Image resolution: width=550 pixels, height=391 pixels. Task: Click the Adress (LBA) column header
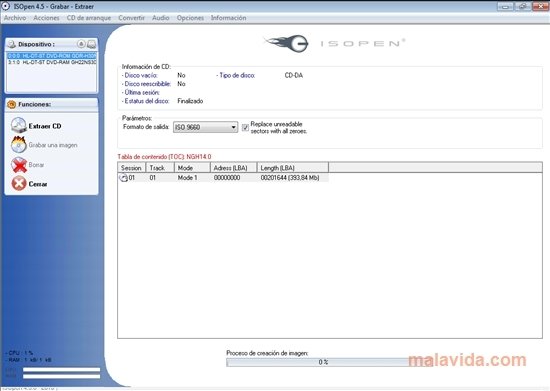[234, 168]
